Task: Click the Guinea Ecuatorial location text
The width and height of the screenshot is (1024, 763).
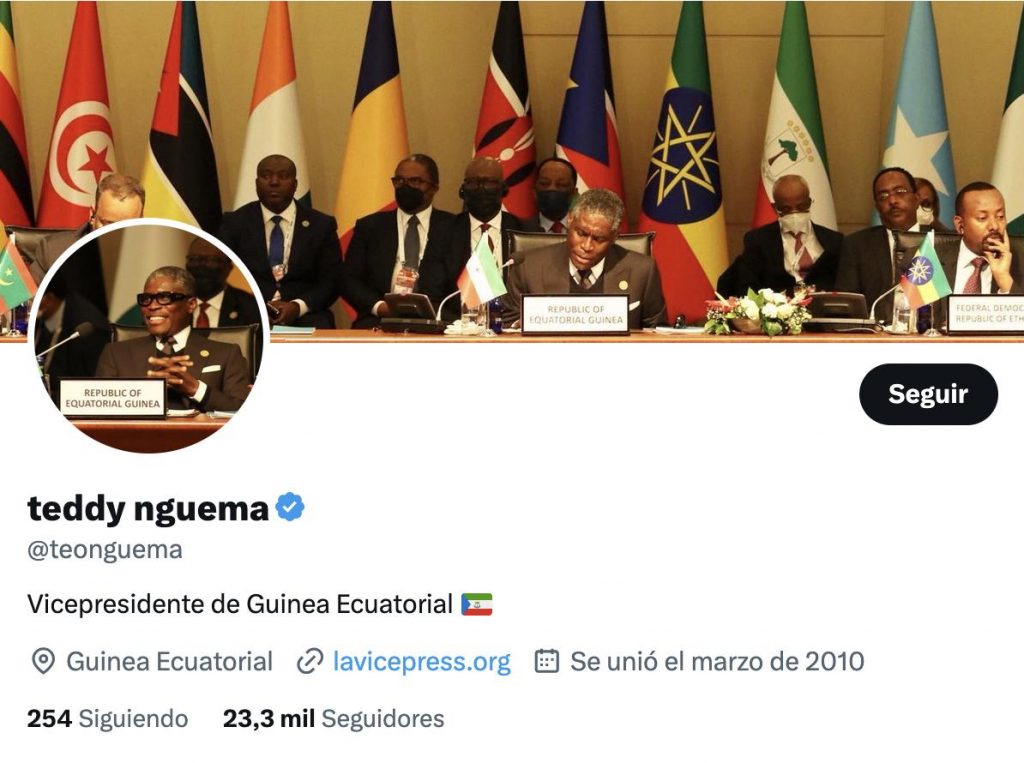Action: pyautogui.click(x=169, y=662)
